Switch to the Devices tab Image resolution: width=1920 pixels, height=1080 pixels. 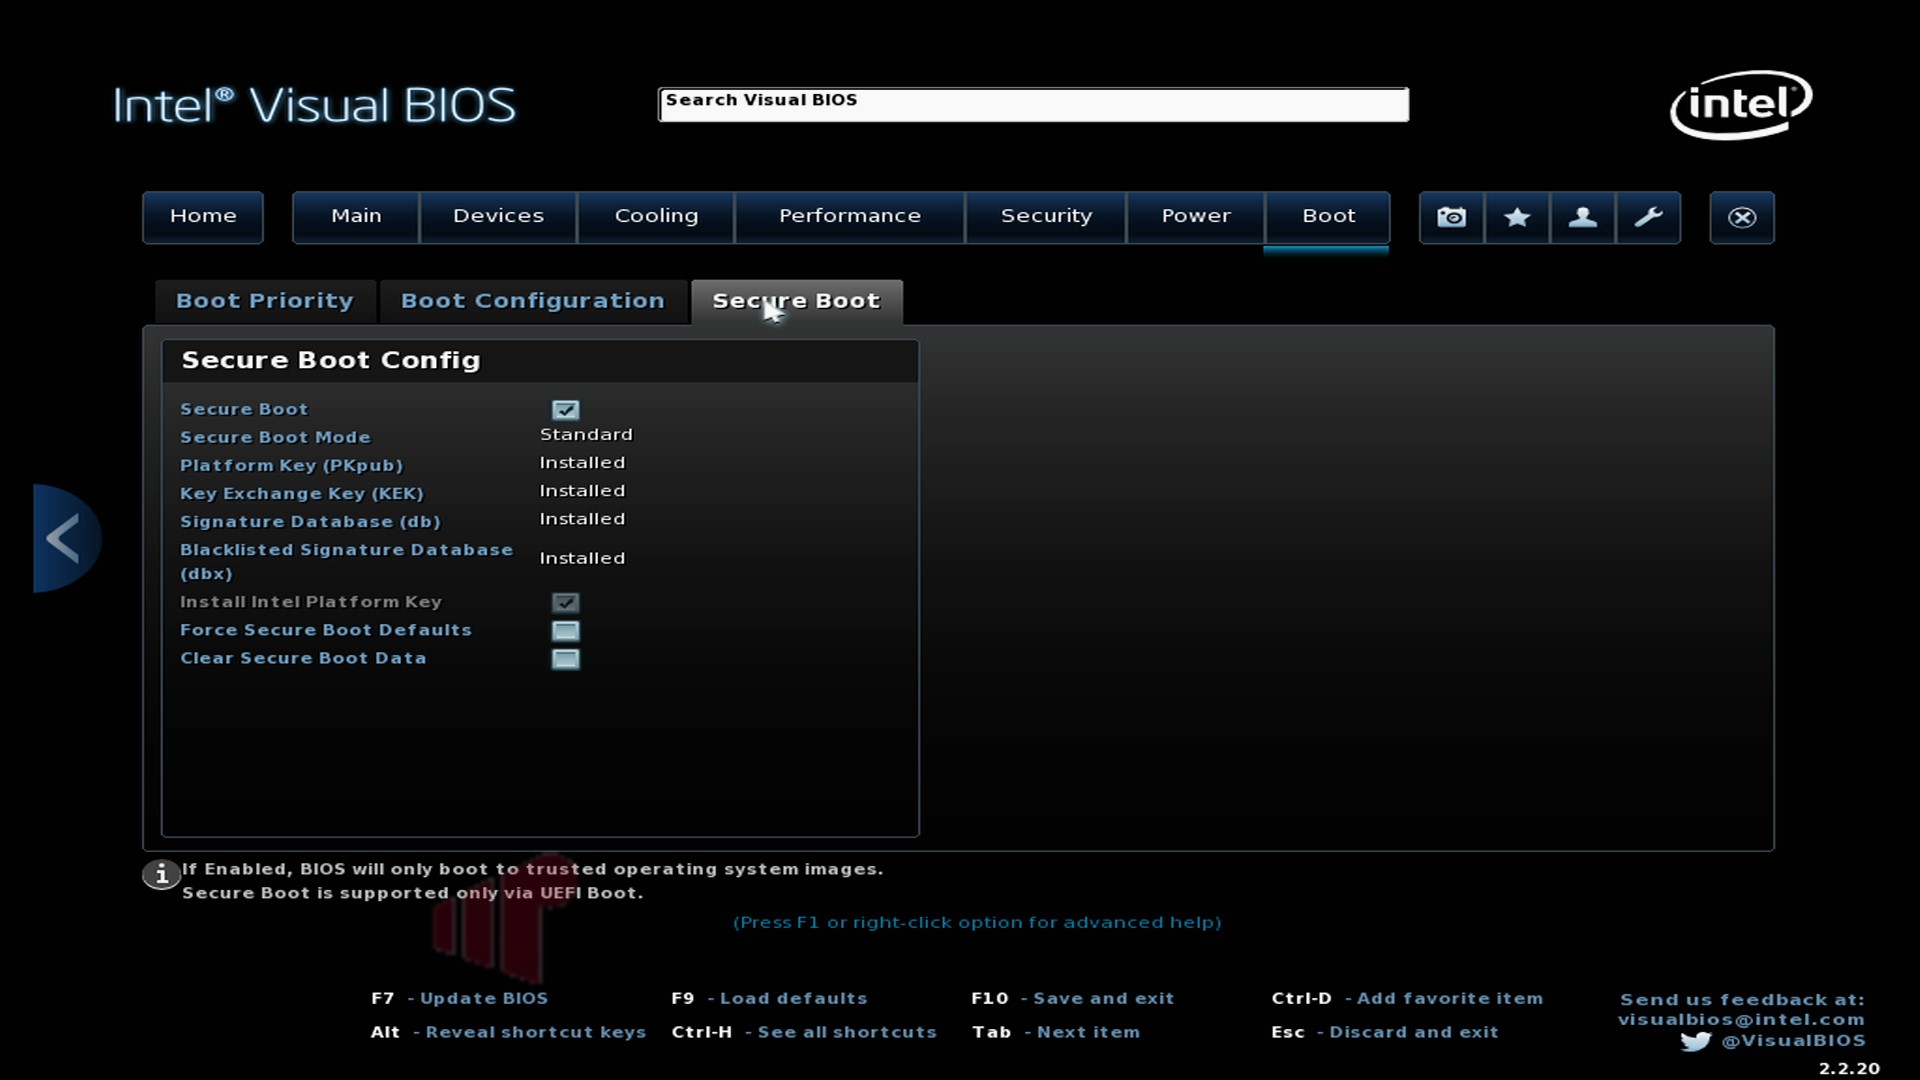click(x=498, y=217)
